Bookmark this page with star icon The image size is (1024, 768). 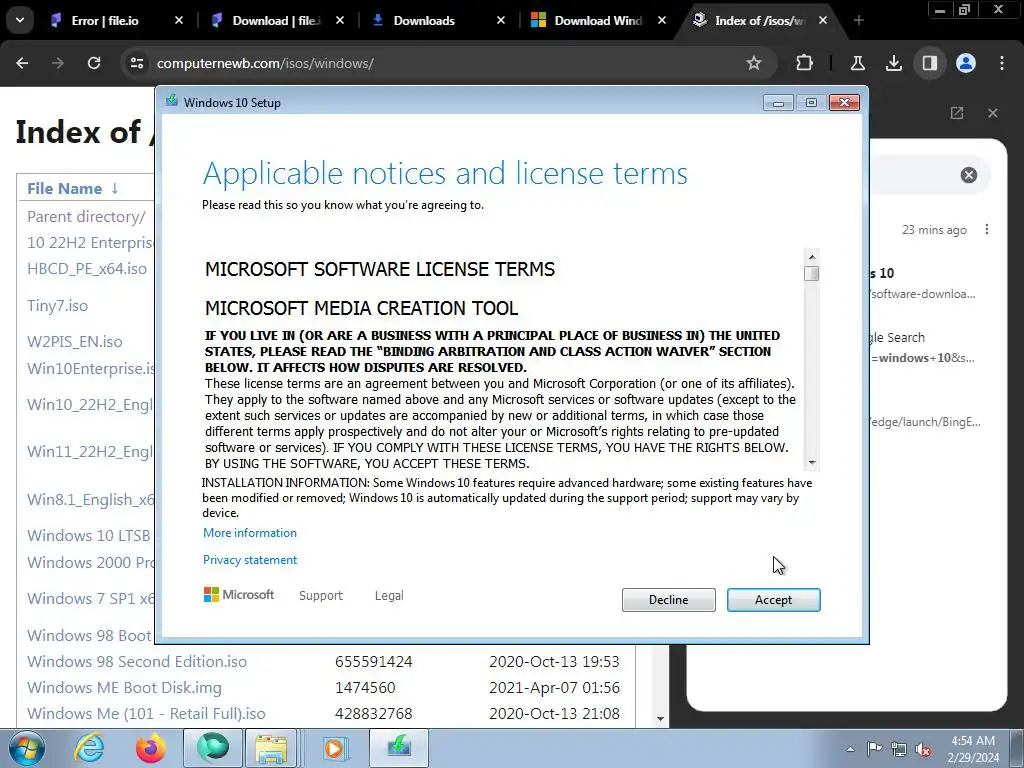[x=754, y=63]
